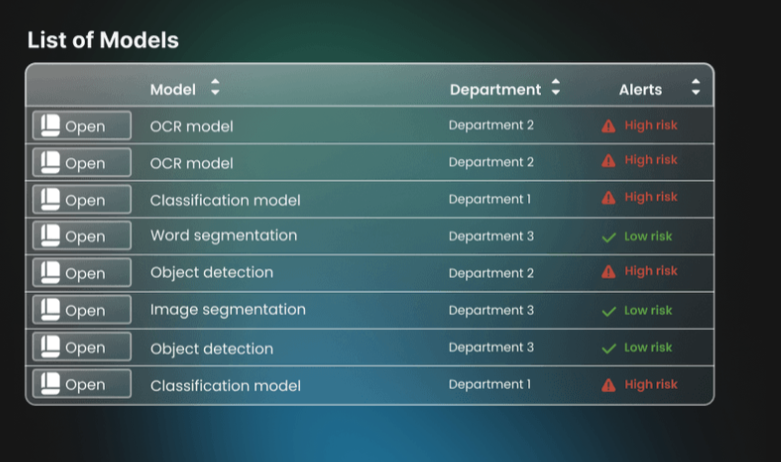This screenshot has width=781, height=462.
Task: Click the High risk warning icon in first row
Action: click(608, 126)
